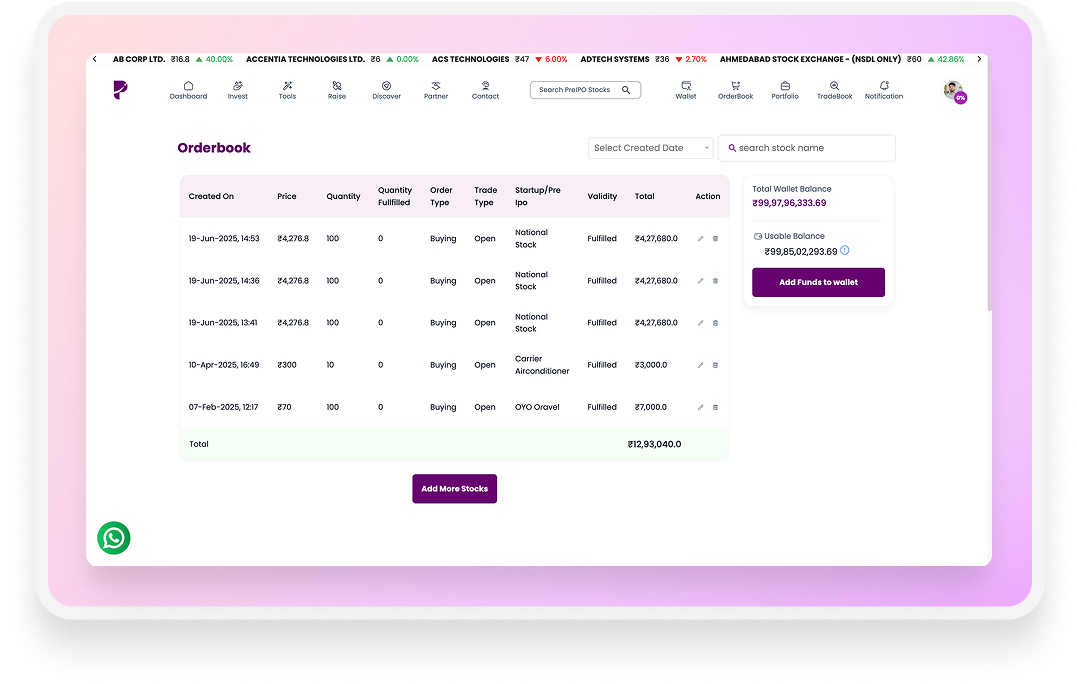Click the Add More Stocks button
Screen dimensions: 1077x684
(x=455, y=489)
